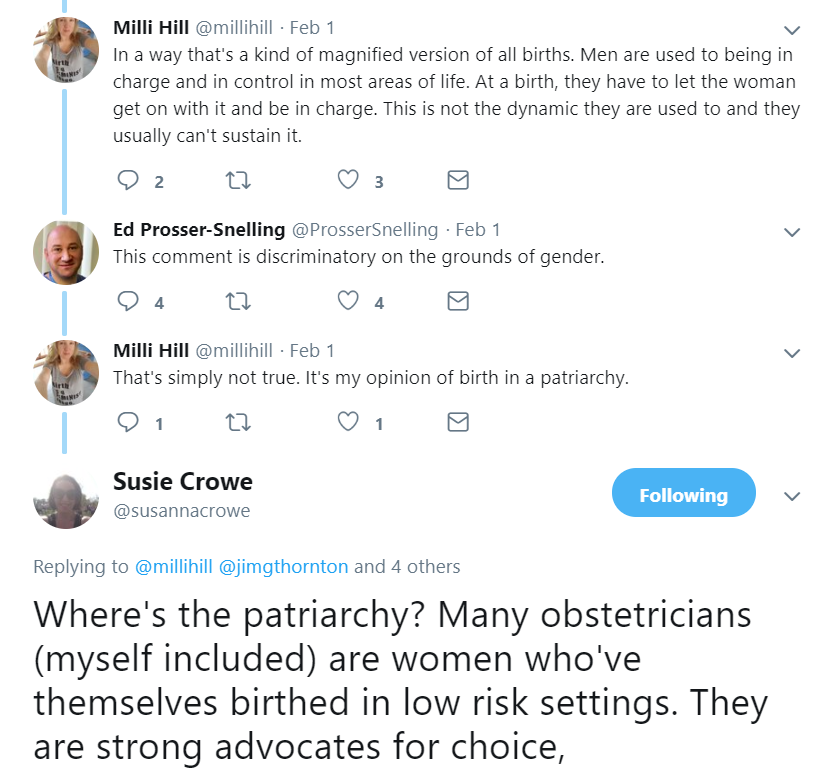The height and width of the screenshot is (772, 829).
Task: Reply to Milli Hill's first tweet
Action: tap(128, 180)
